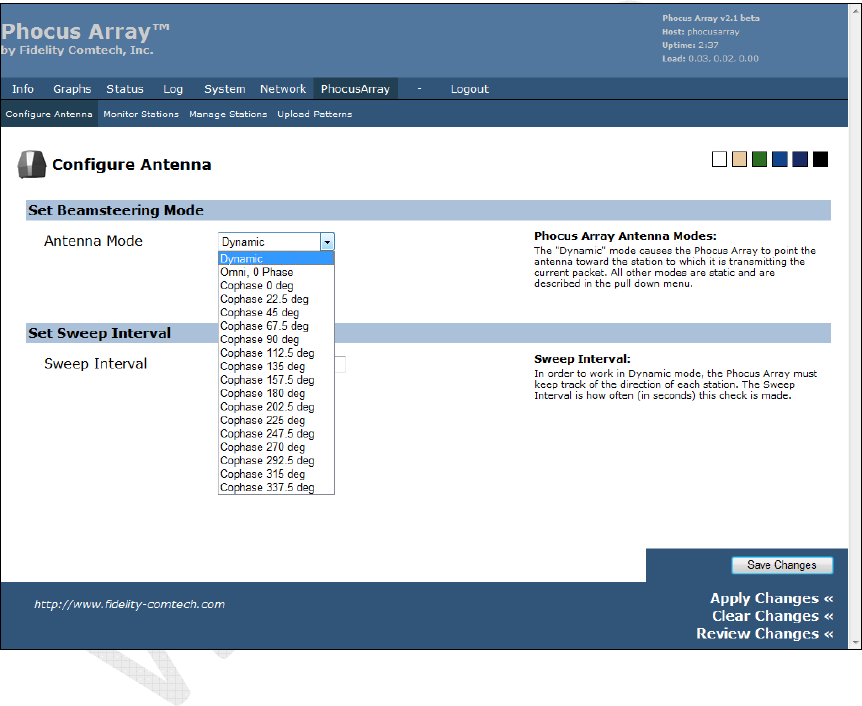
Task: Click the Save Changes button
Action: click(x=782, y=565)
